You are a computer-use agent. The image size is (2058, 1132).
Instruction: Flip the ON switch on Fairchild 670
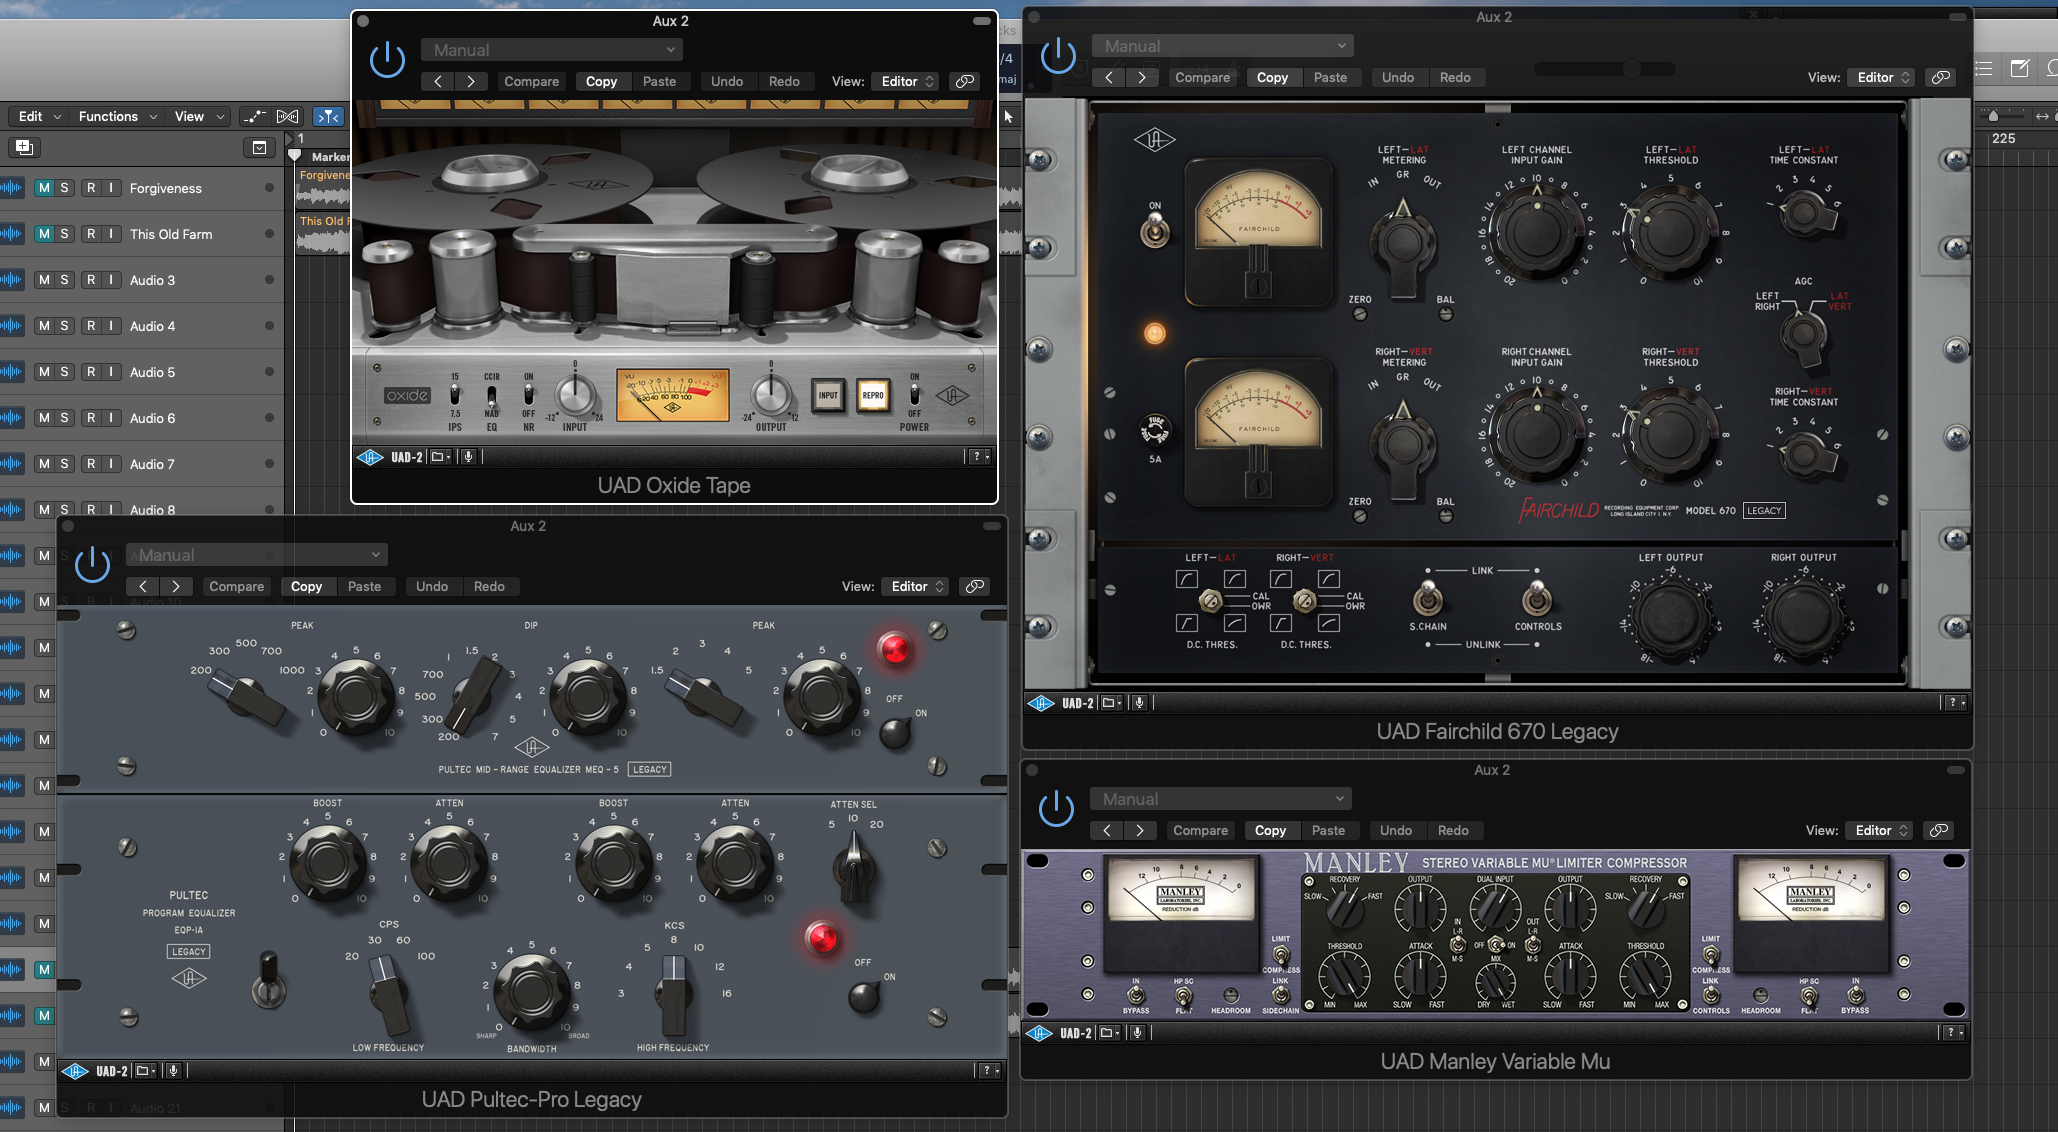click(1155, 232)
